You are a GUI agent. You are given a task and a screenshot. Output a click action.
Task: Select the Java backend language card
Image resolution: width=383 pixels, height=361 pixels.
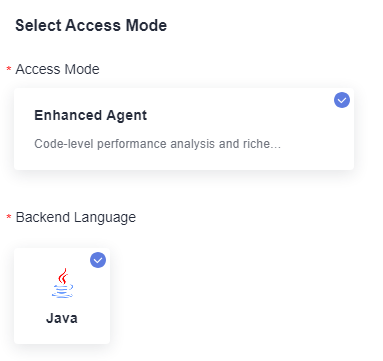62,296
